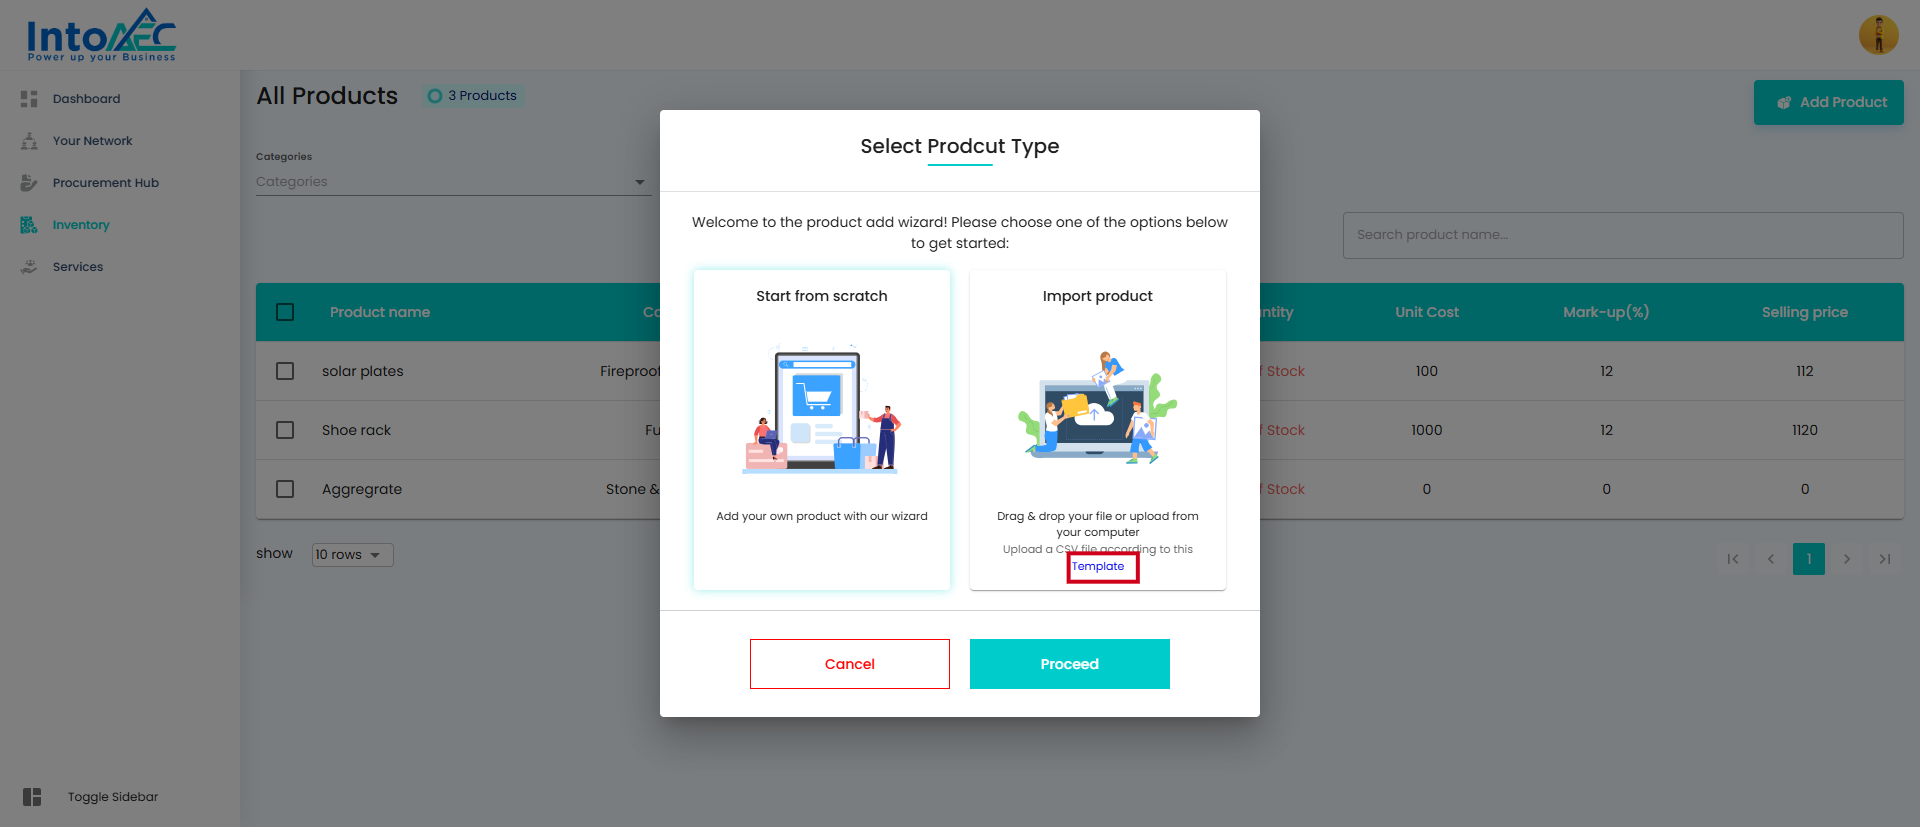Click the Search product name field

click(x=1622, y=235)
